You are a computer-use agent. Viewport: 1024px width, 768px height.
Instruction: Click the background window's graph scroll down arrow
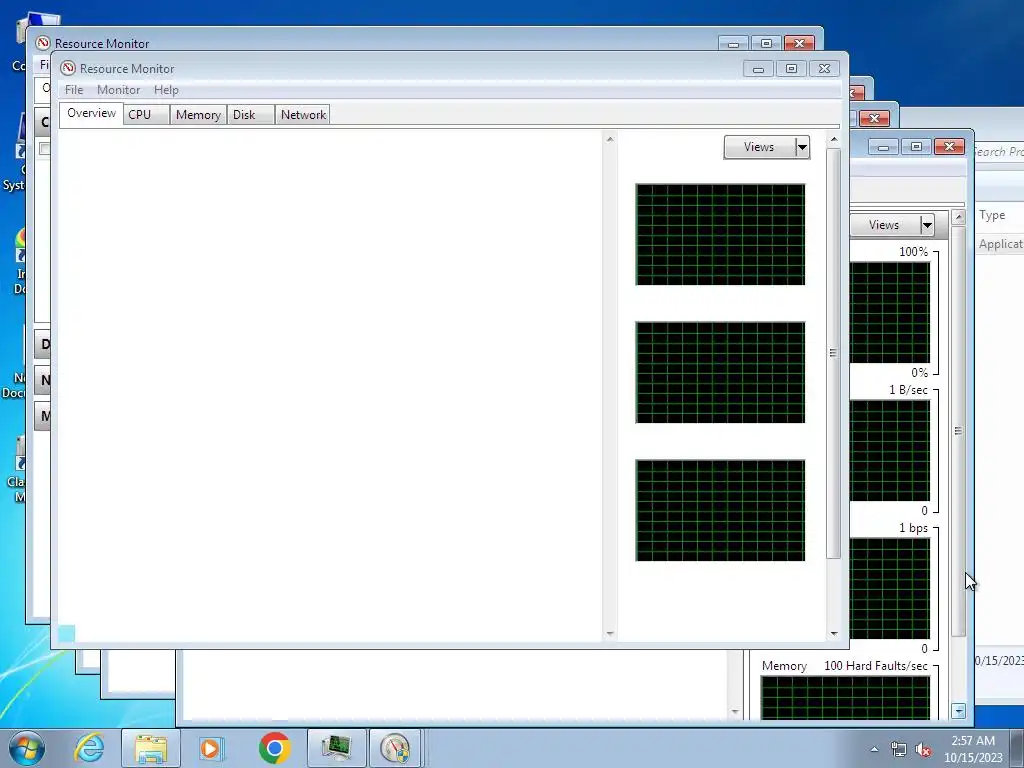click(x=958, y=711)
